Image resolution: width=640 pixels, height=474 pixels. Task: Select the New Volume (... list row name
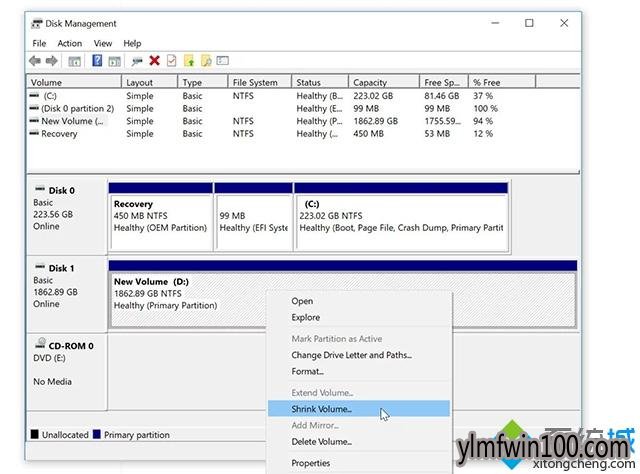72,121
